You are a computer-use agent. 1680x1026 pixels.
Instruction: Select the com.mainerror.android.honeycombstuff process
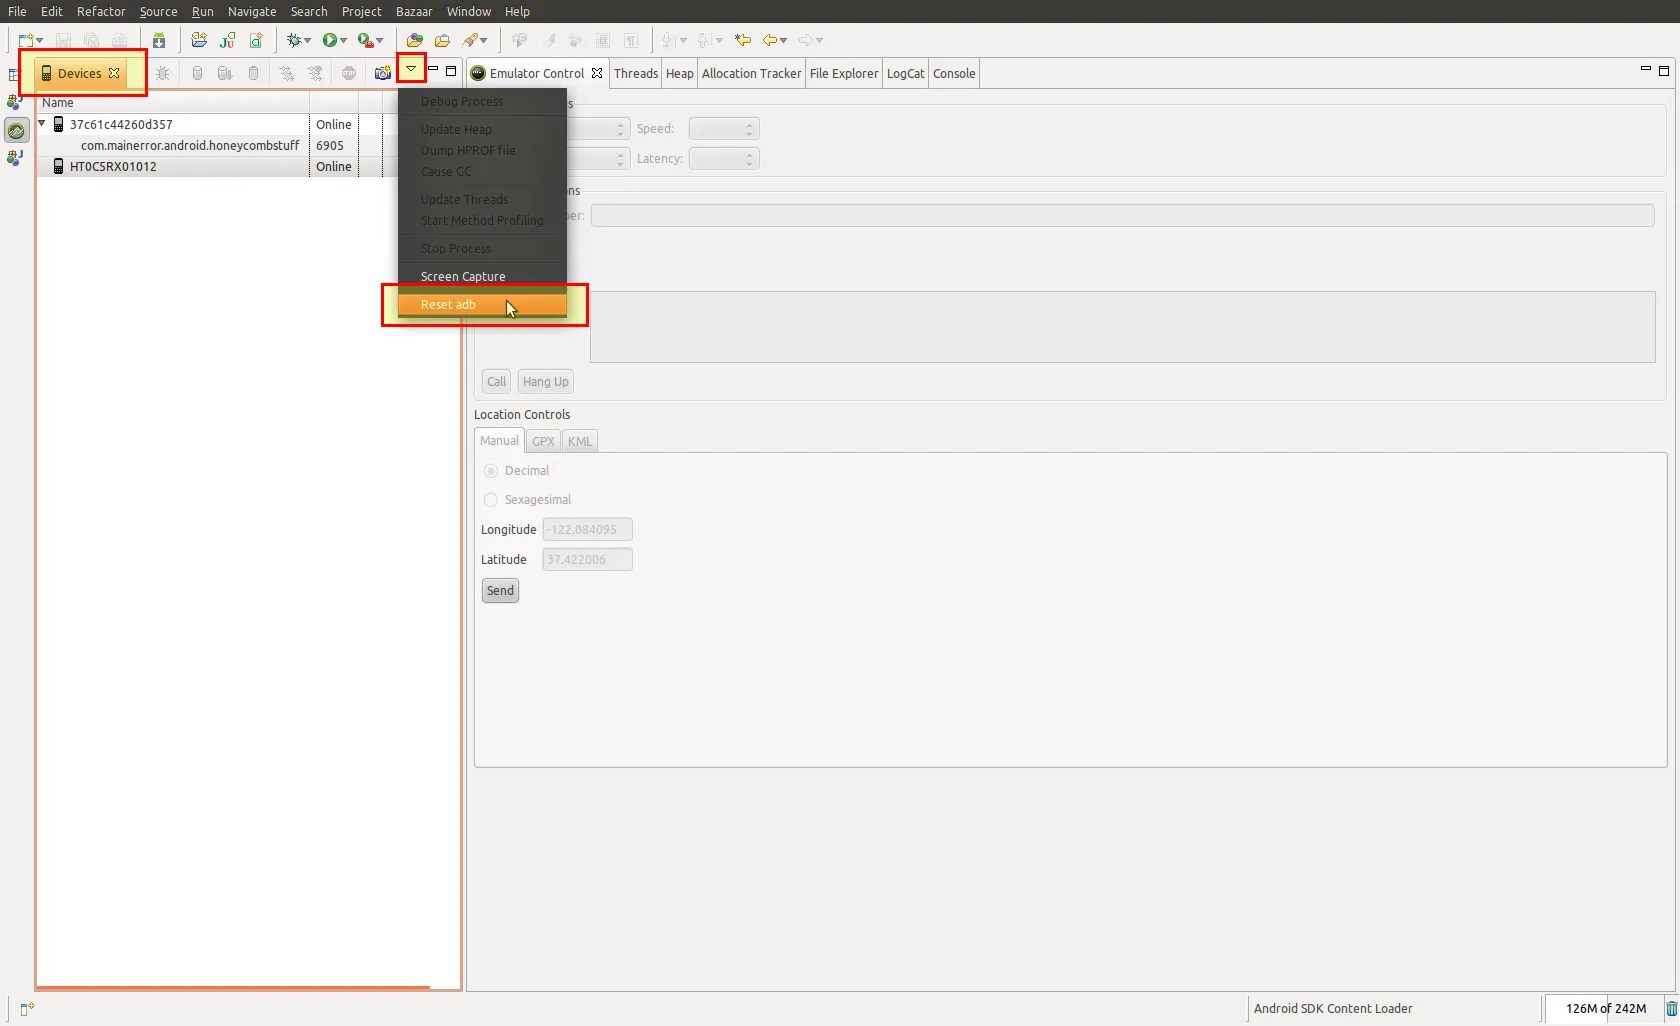[190, 146]
